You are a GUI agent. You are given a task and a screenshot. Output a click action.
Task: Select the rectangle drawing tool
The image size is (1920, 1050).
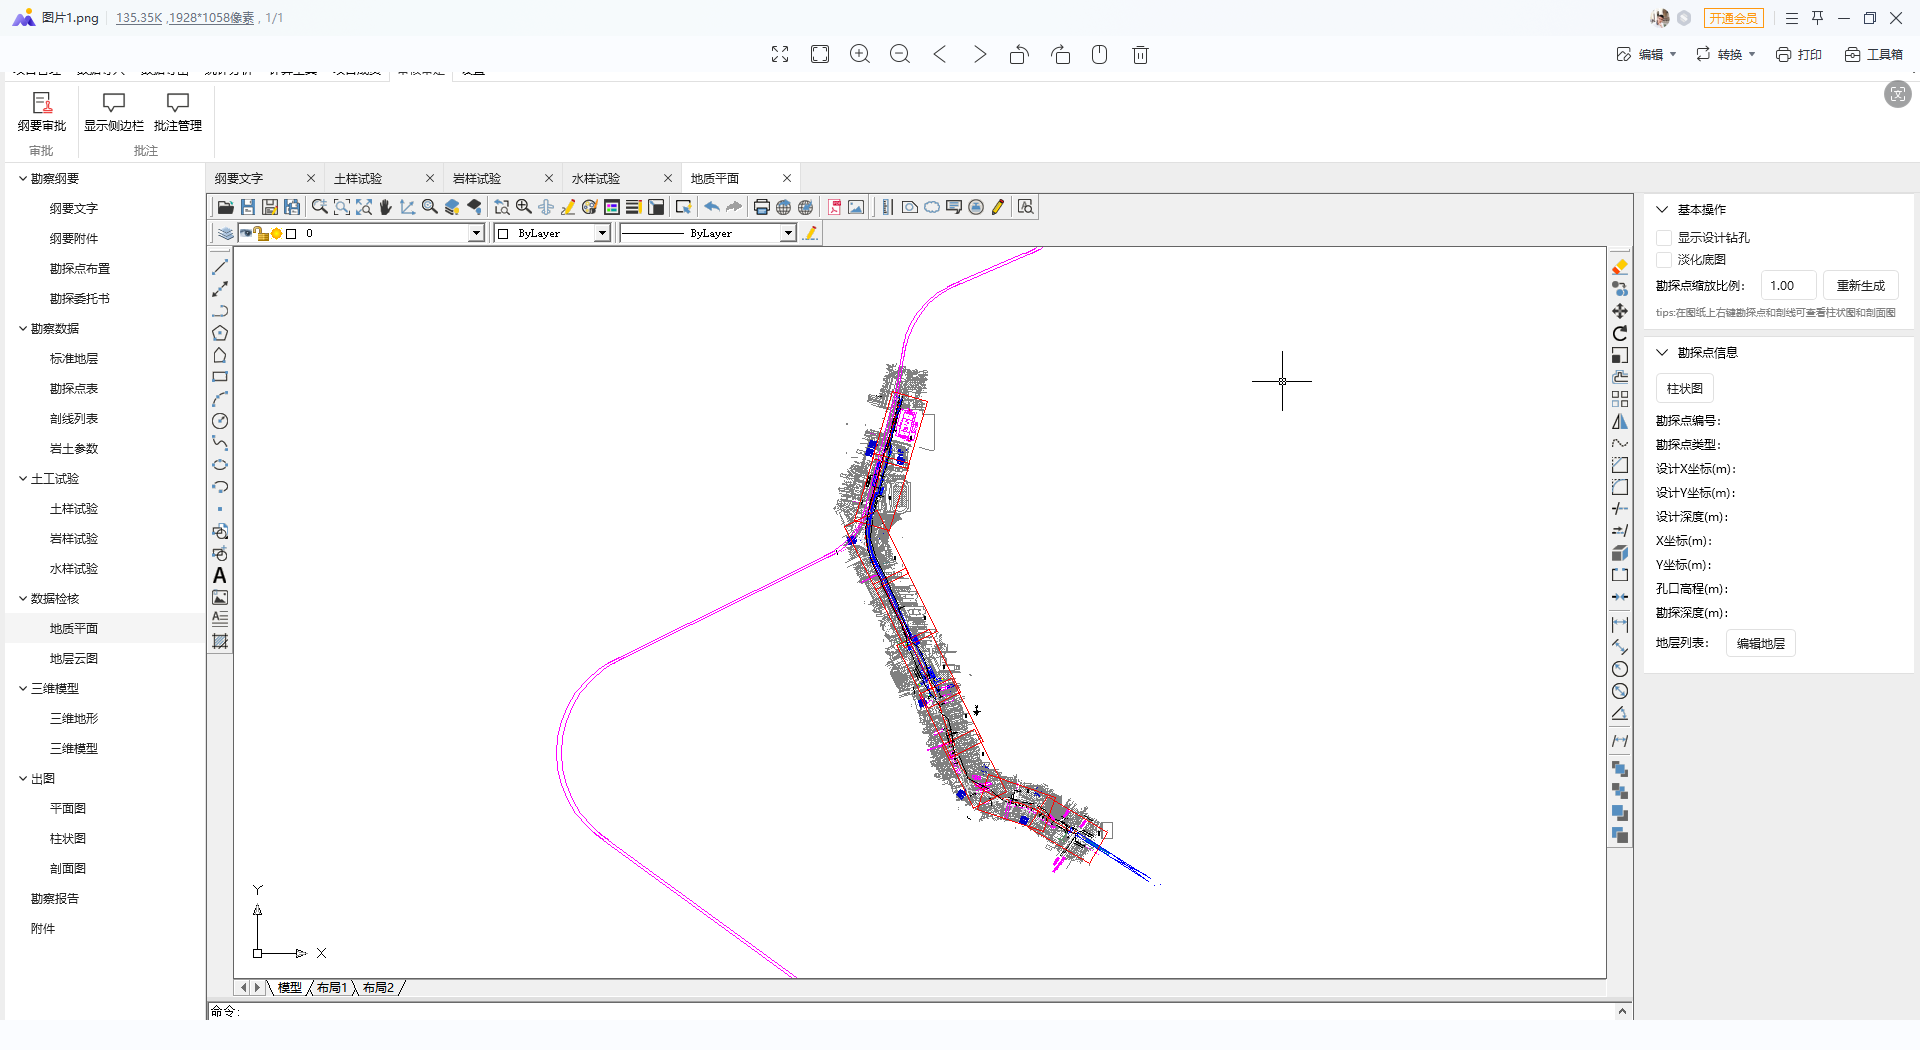[220, 377]
